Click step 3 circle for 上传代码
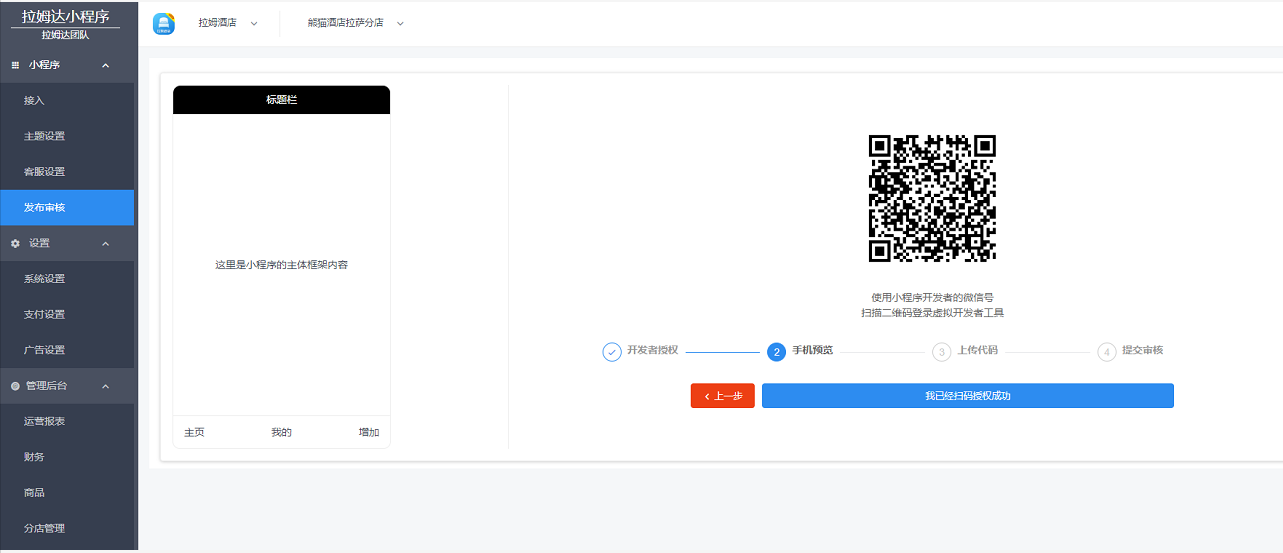The height and width of the screenshot is (553, 1283). coord(942,352)
